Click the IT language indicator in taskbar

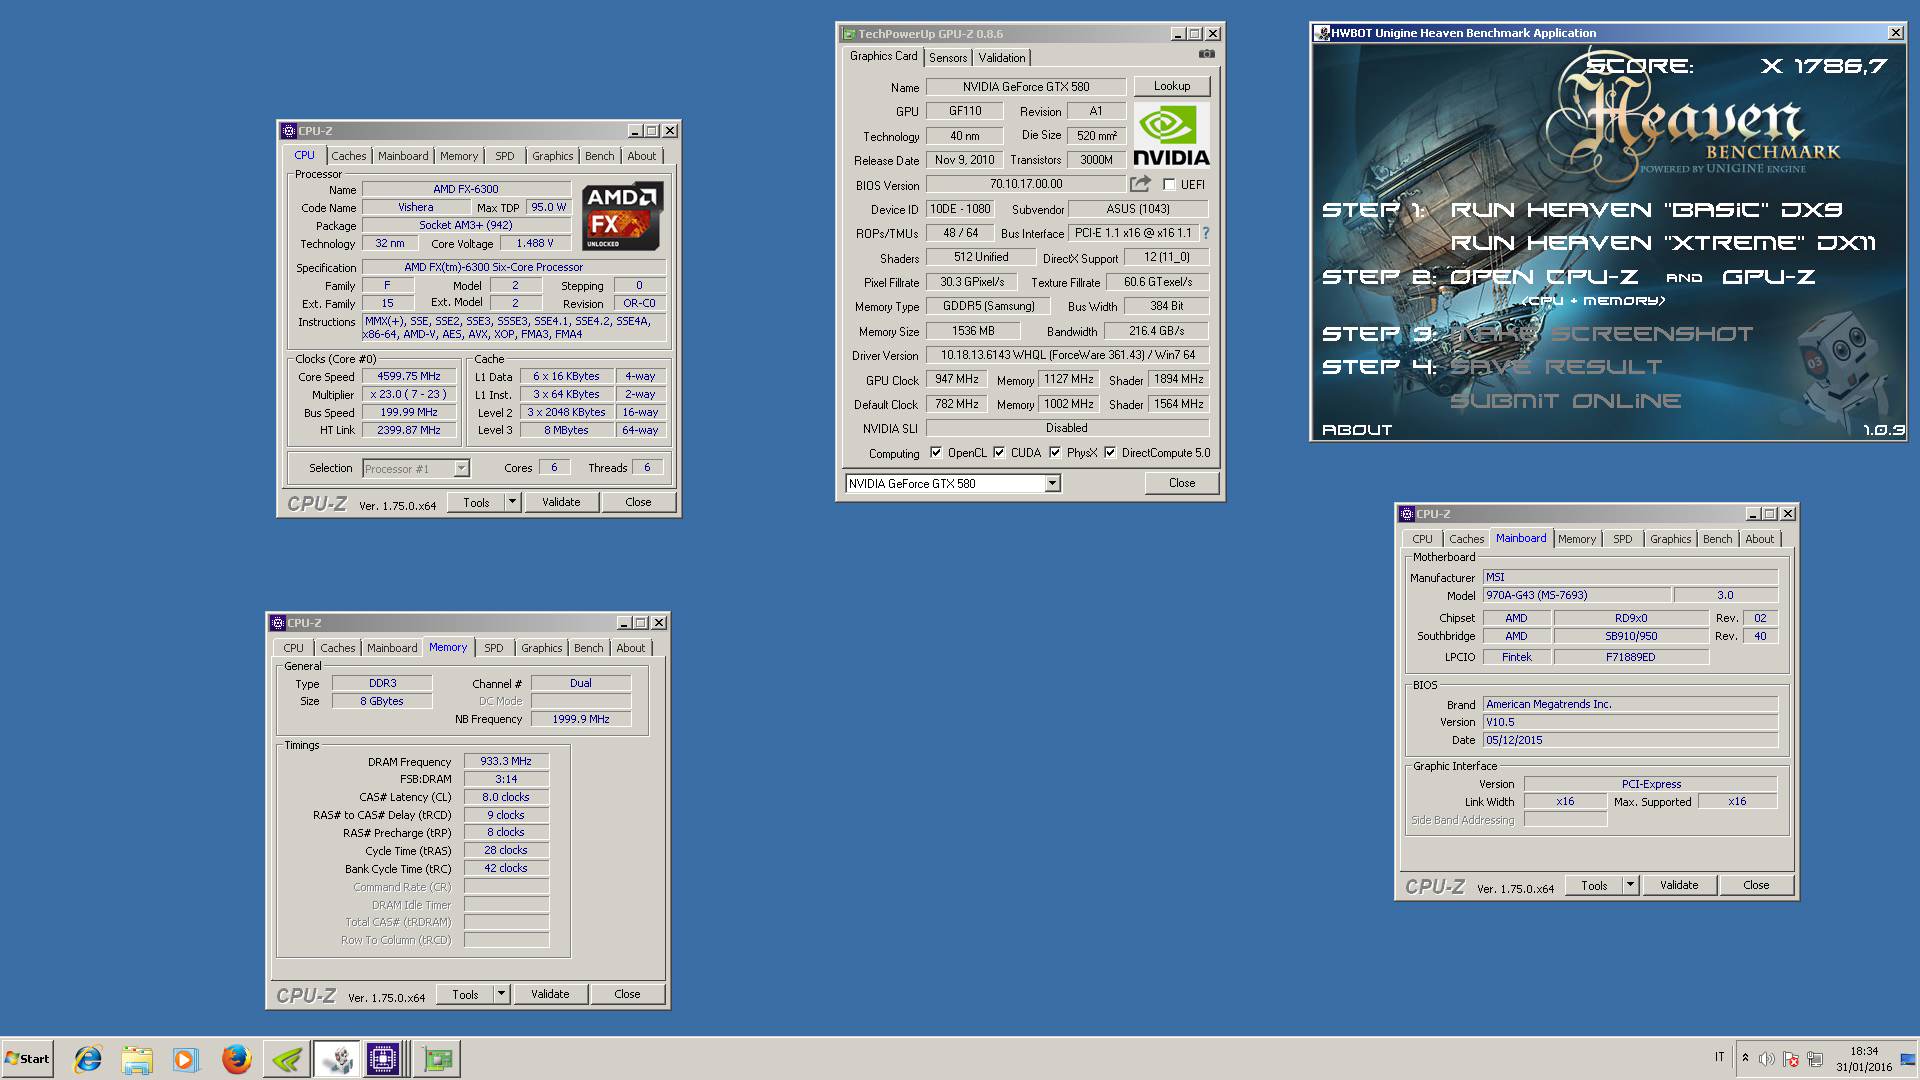tap(1720, 1057)
